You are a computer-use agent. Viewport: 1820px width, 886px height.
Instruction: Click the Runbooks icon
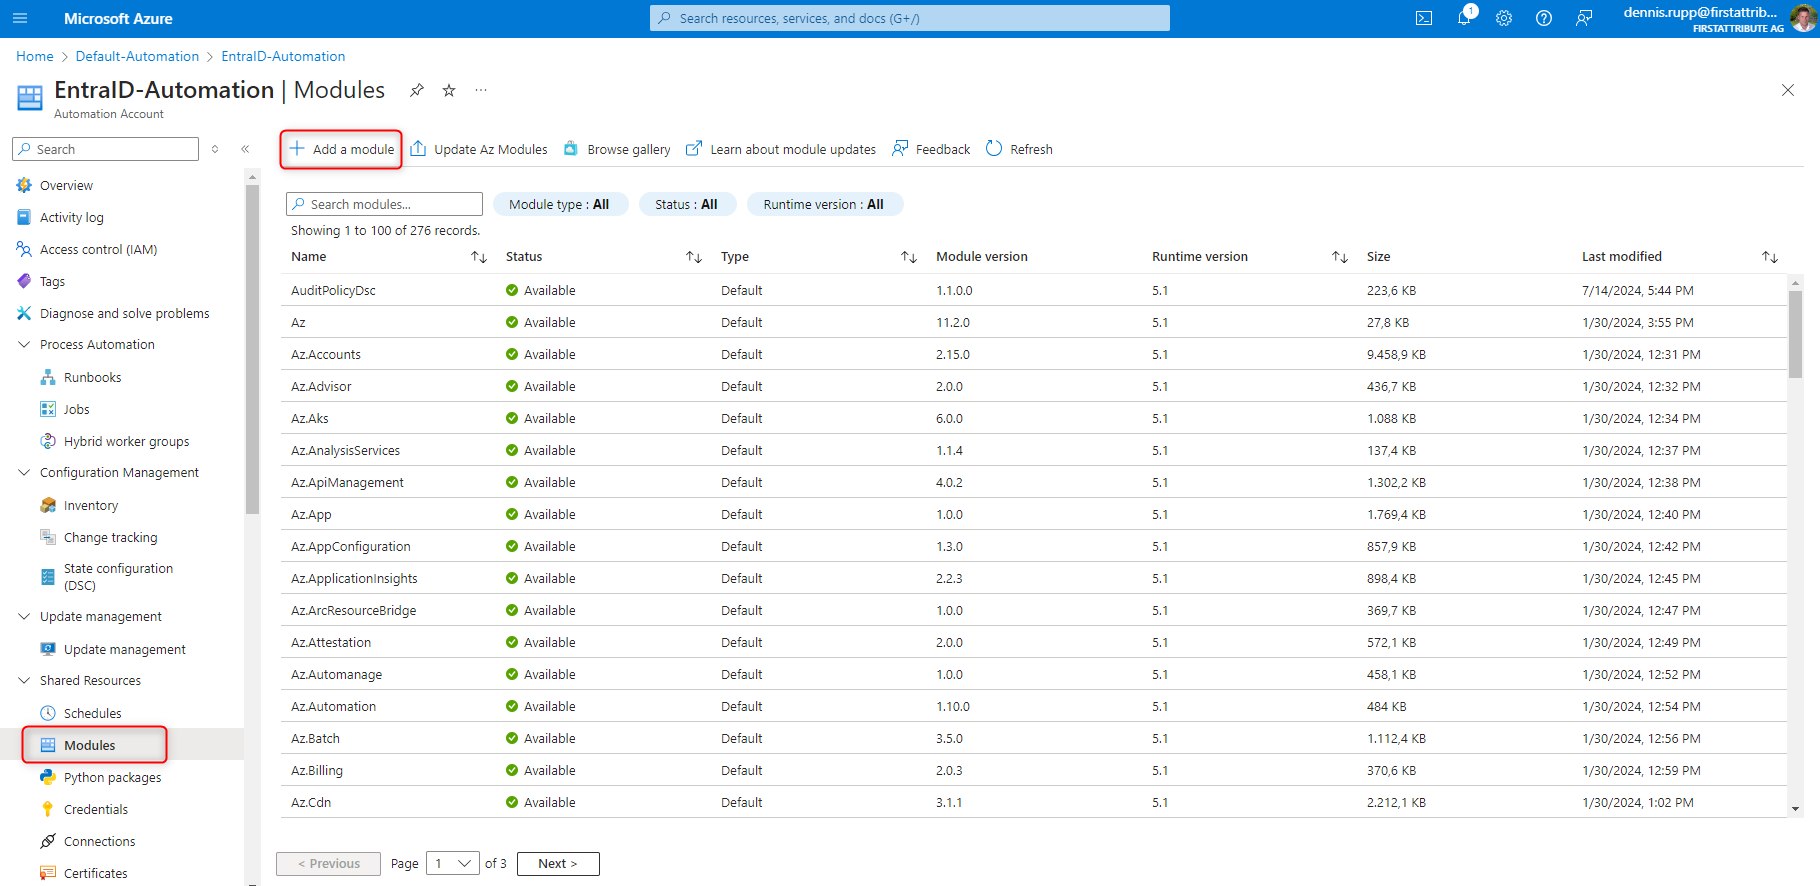click(x=48, y=377)
